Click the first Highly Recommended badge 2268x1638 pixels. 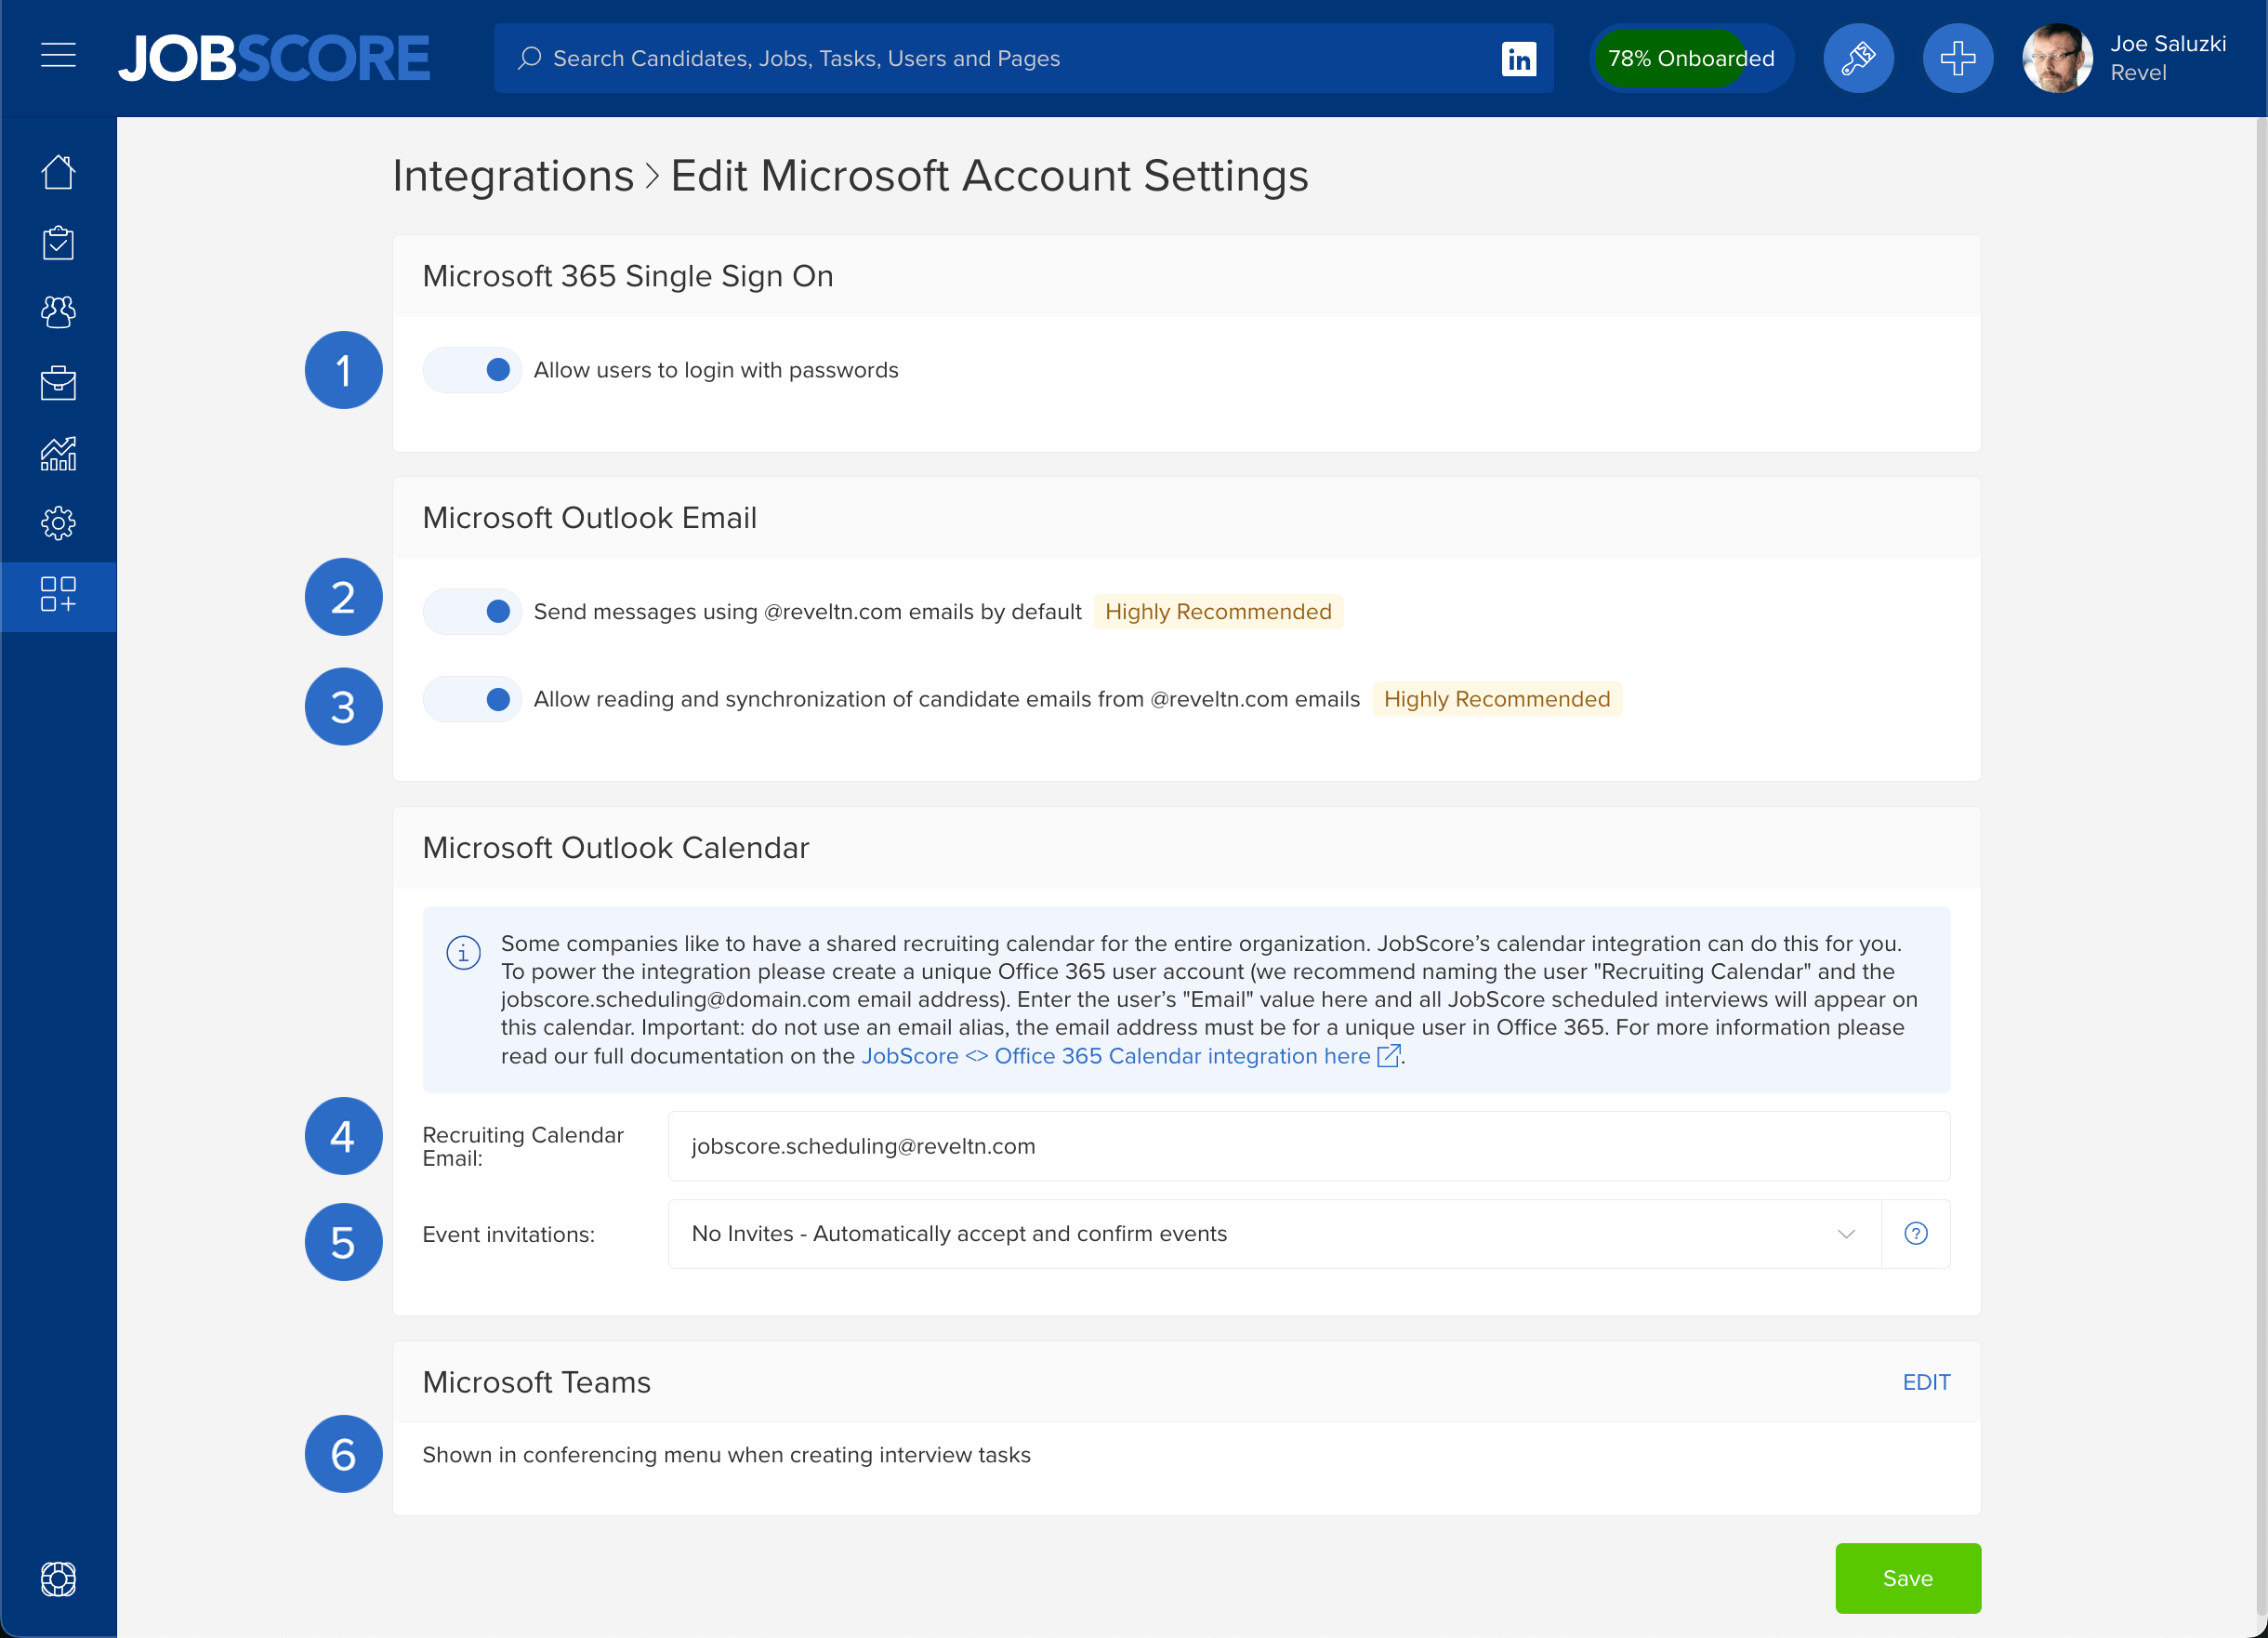[1217, 611]
